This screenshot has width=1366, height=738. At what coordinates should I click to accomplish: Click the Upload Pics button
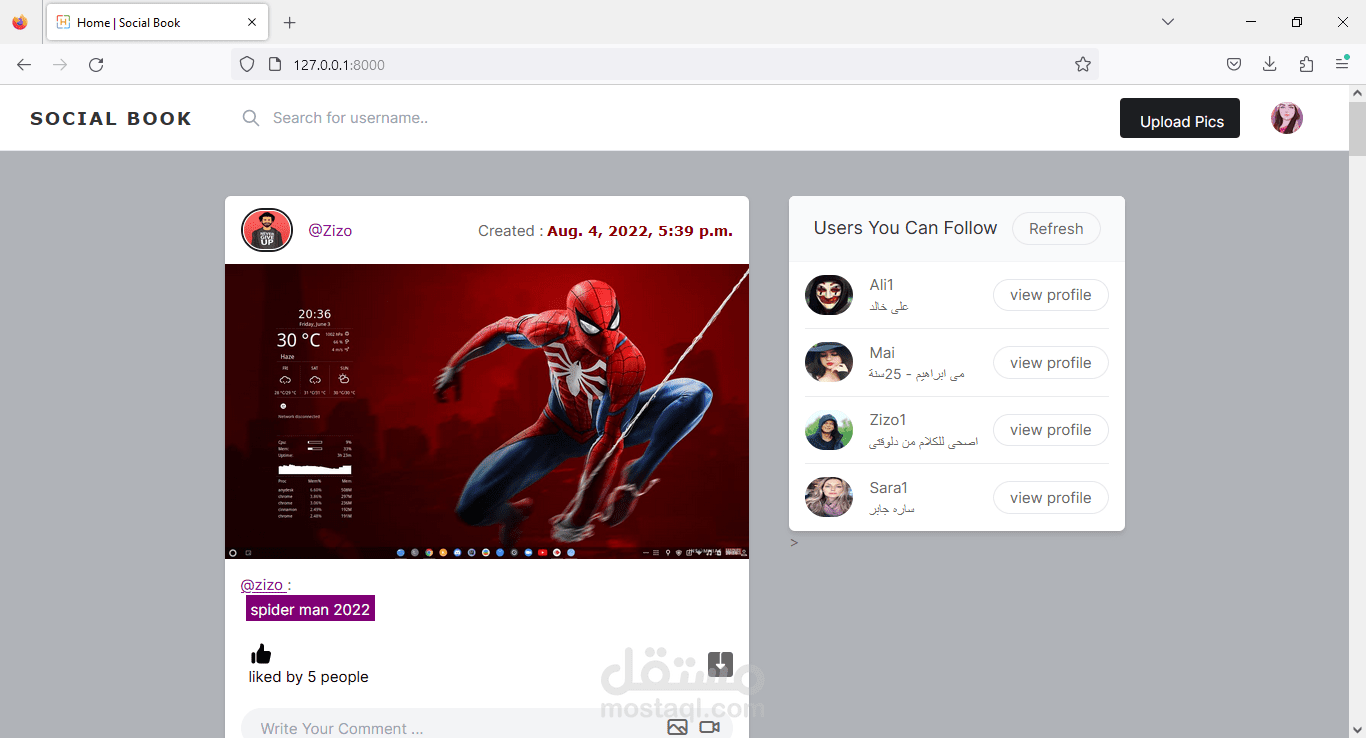(x=1180, y=118)
